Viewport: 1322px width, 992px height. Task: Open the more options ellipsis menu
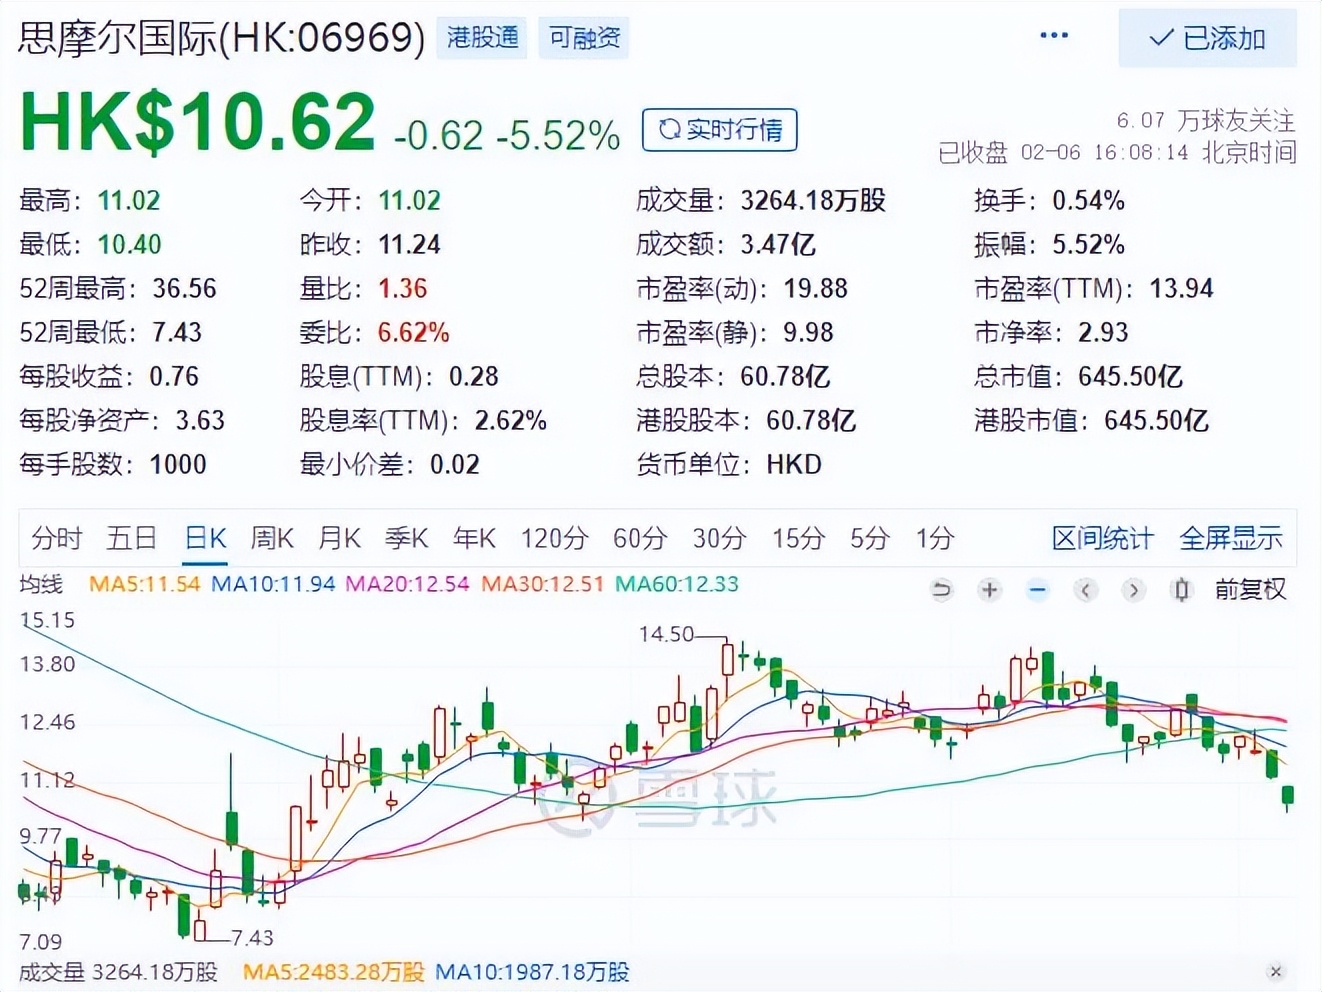(x=1053, y=36)
